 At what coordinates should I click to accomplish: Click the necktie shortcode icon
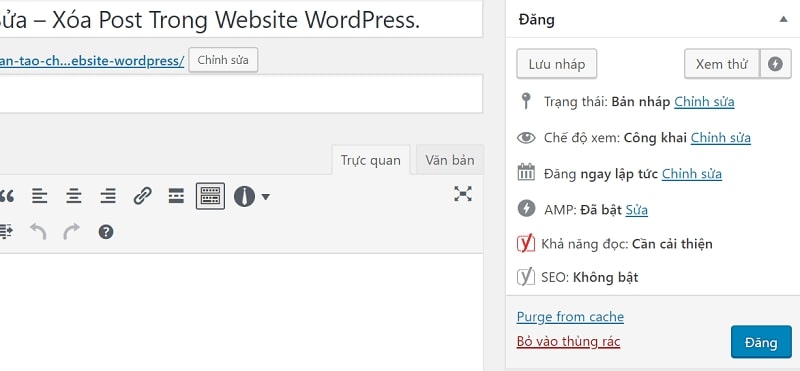[x=244, y=196]
